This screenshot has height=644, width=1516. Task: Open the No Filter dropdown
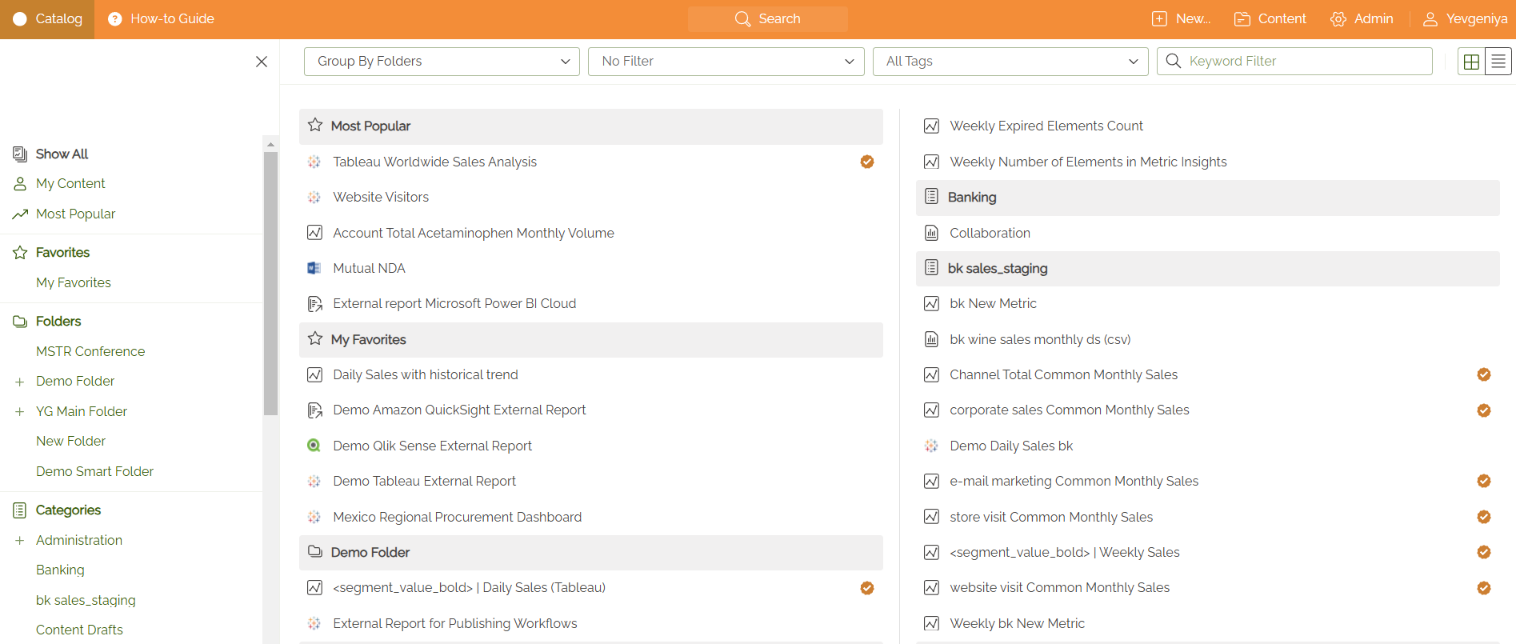pos(726,62)
